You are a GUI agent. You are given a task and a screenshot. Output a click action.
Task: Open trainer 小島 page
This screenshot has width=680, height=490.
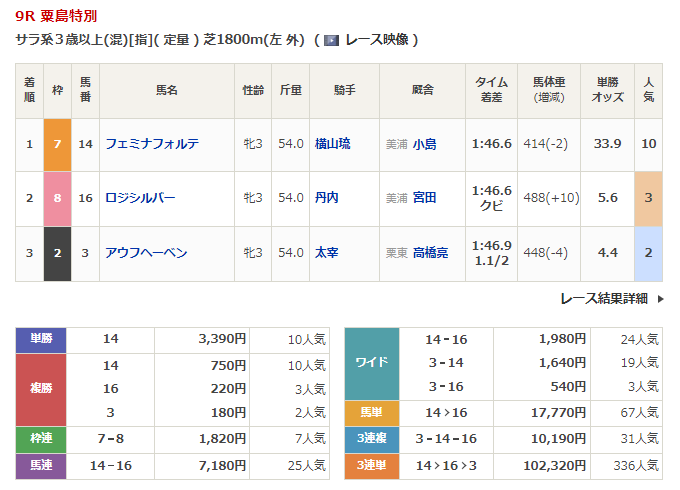(x=424, y=144)
